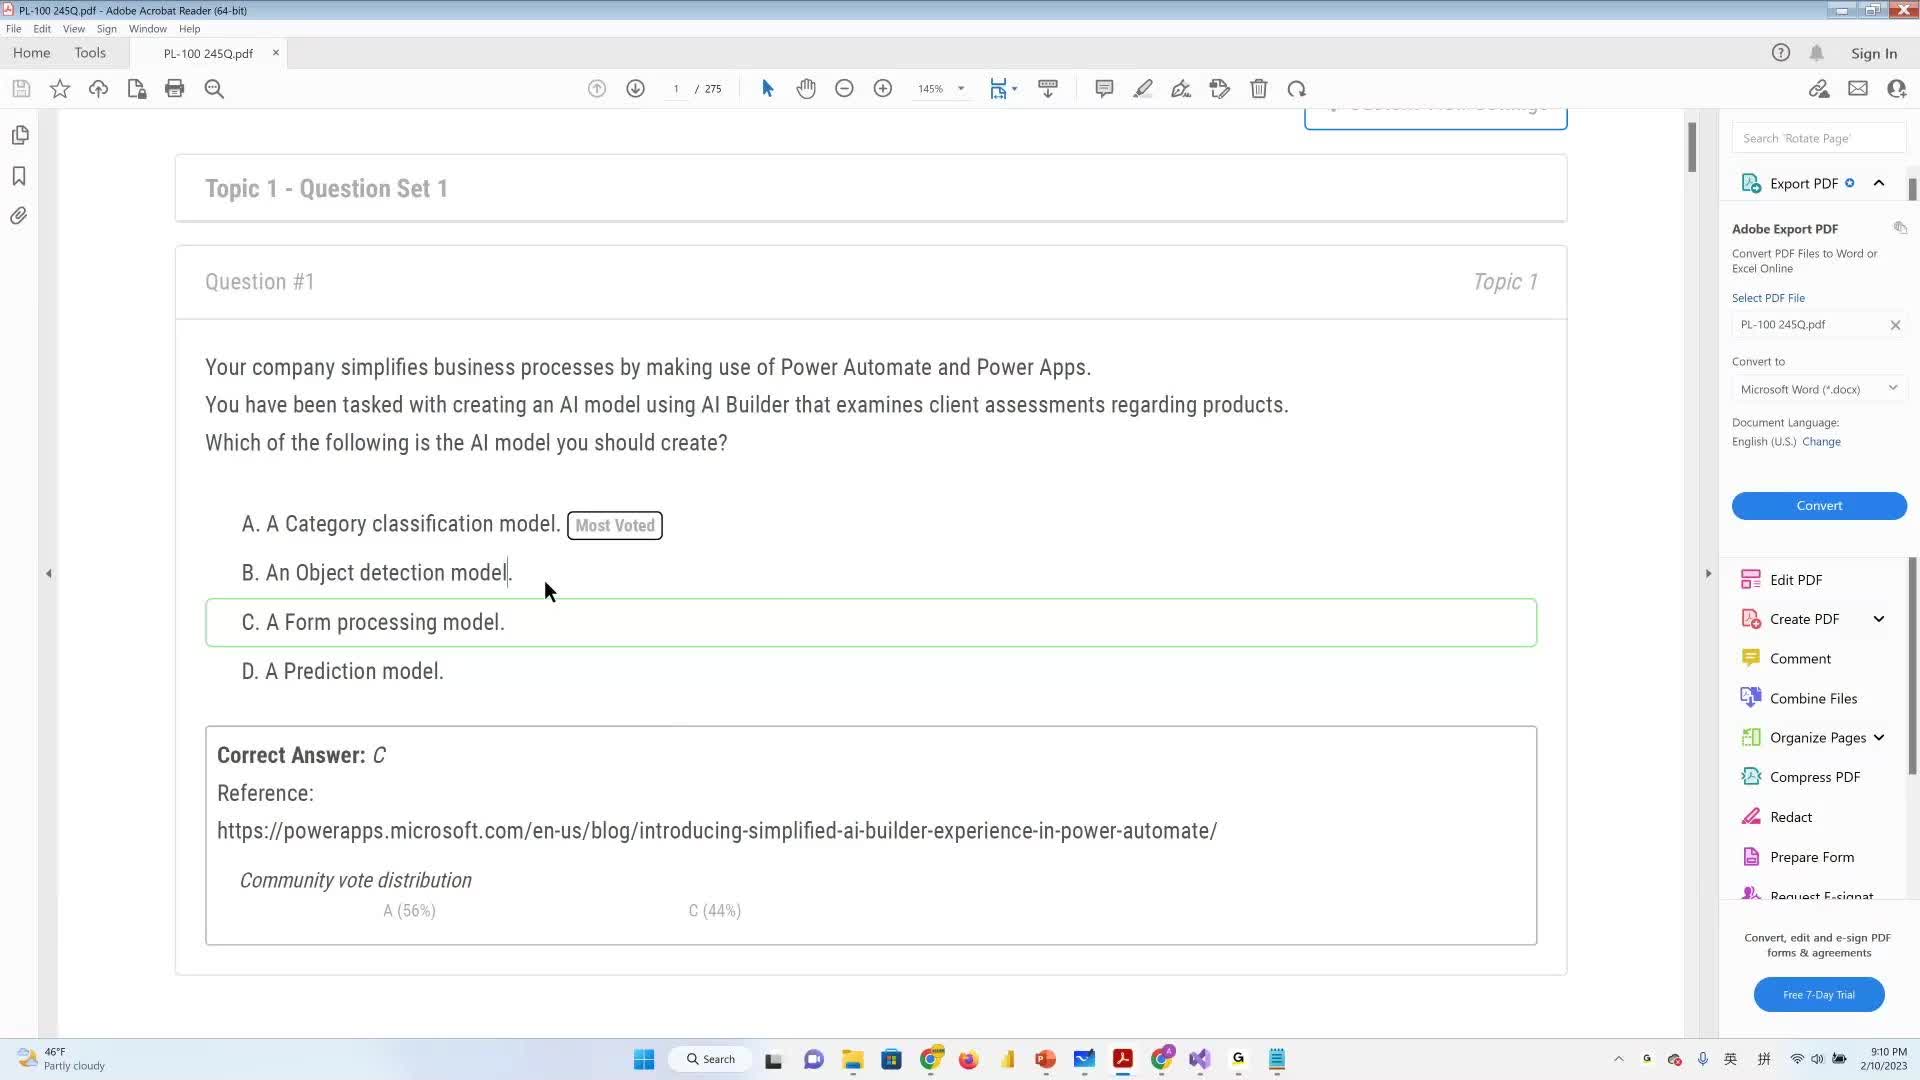1920x1080 pixels.
Task: Open the View menu
Action: (x=74, y=29)
